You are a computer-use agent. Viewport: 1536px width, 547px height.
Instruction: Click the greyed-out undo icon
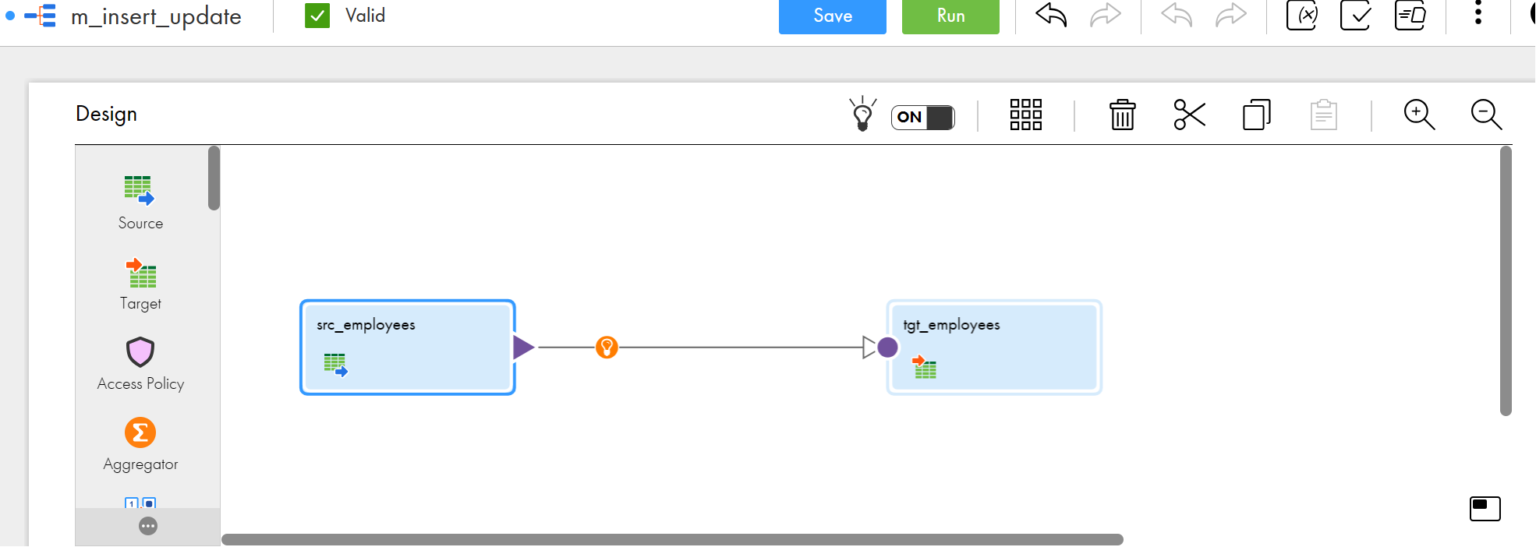click(x=1176, y=15)
